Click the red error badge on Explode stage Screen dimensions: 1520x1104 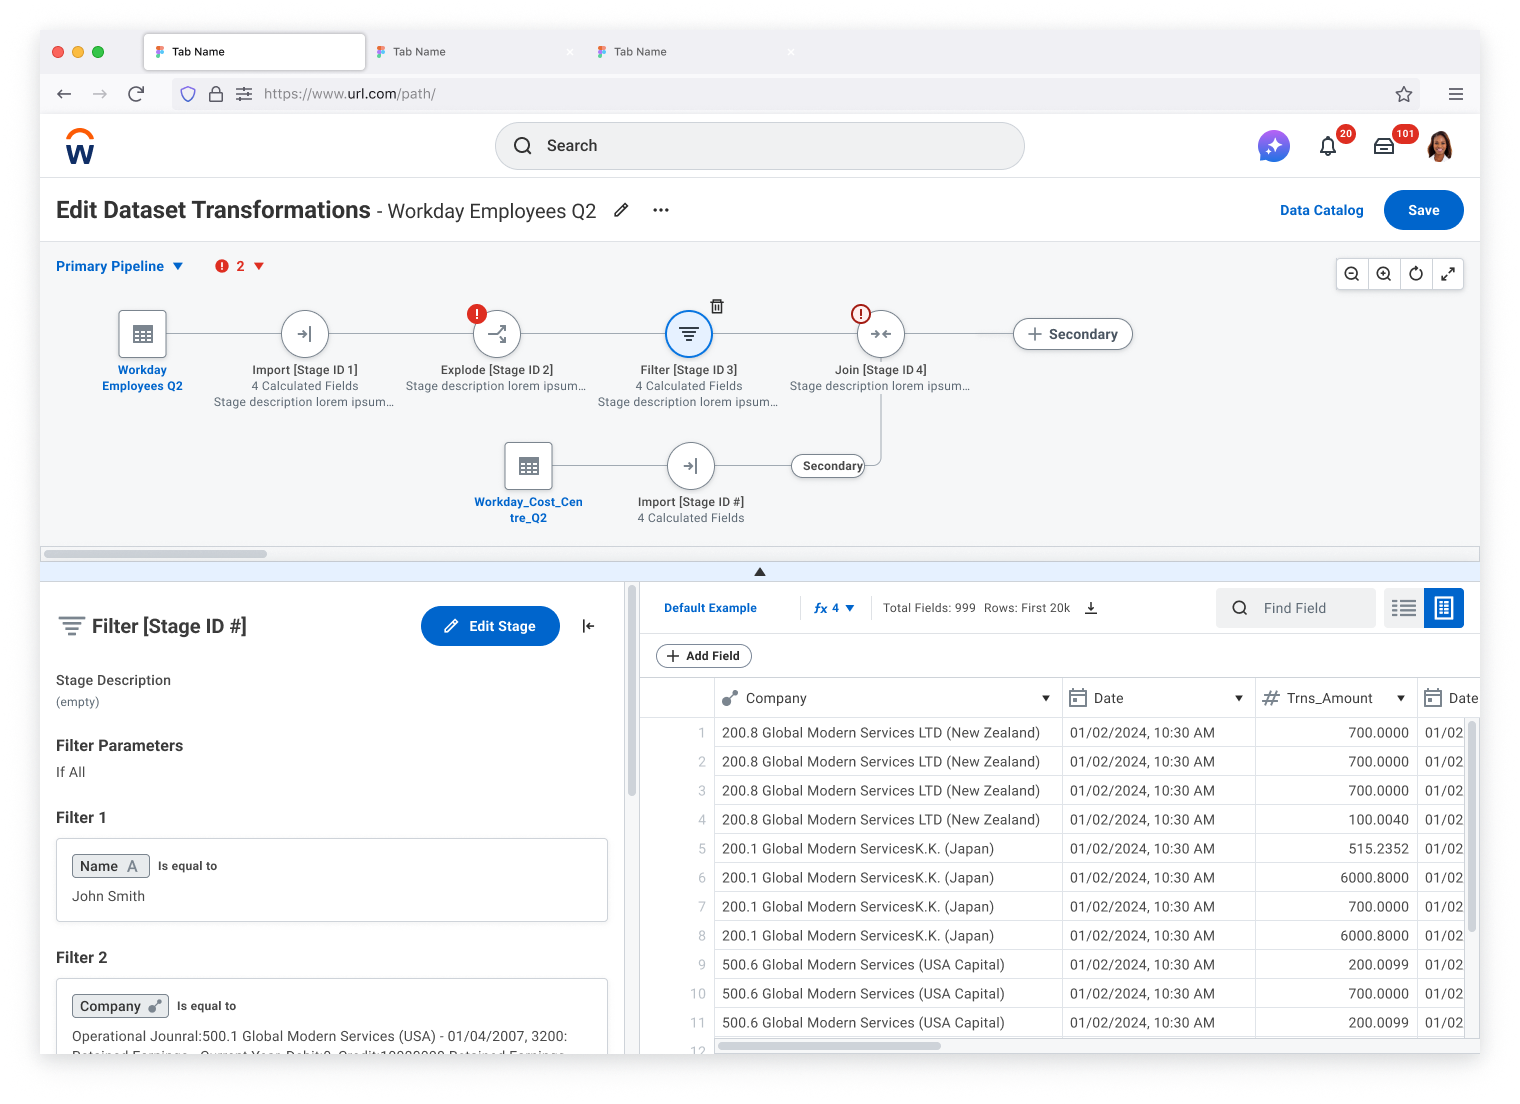(x=477, y=314)
